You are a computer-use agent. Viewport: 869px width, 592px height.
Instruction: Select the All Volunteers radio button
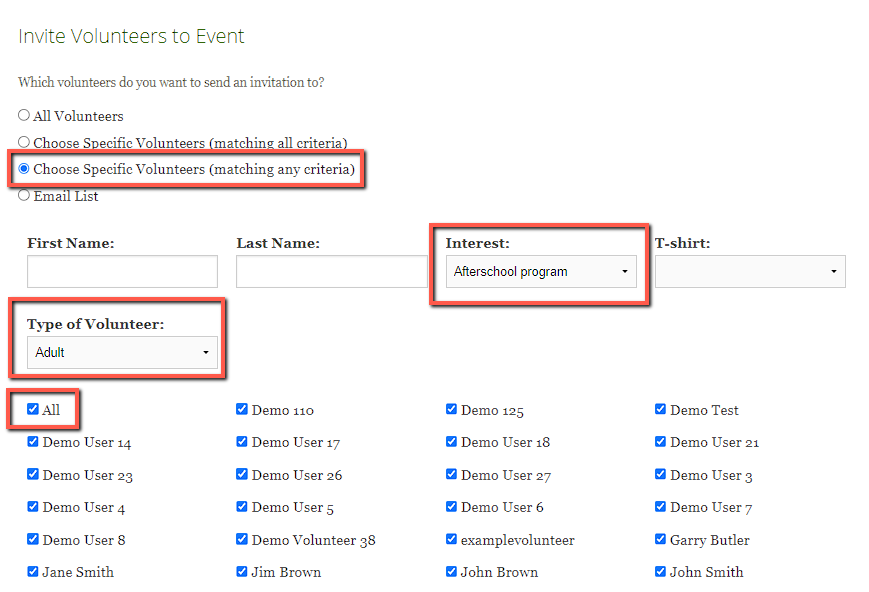tap(24, 116)
